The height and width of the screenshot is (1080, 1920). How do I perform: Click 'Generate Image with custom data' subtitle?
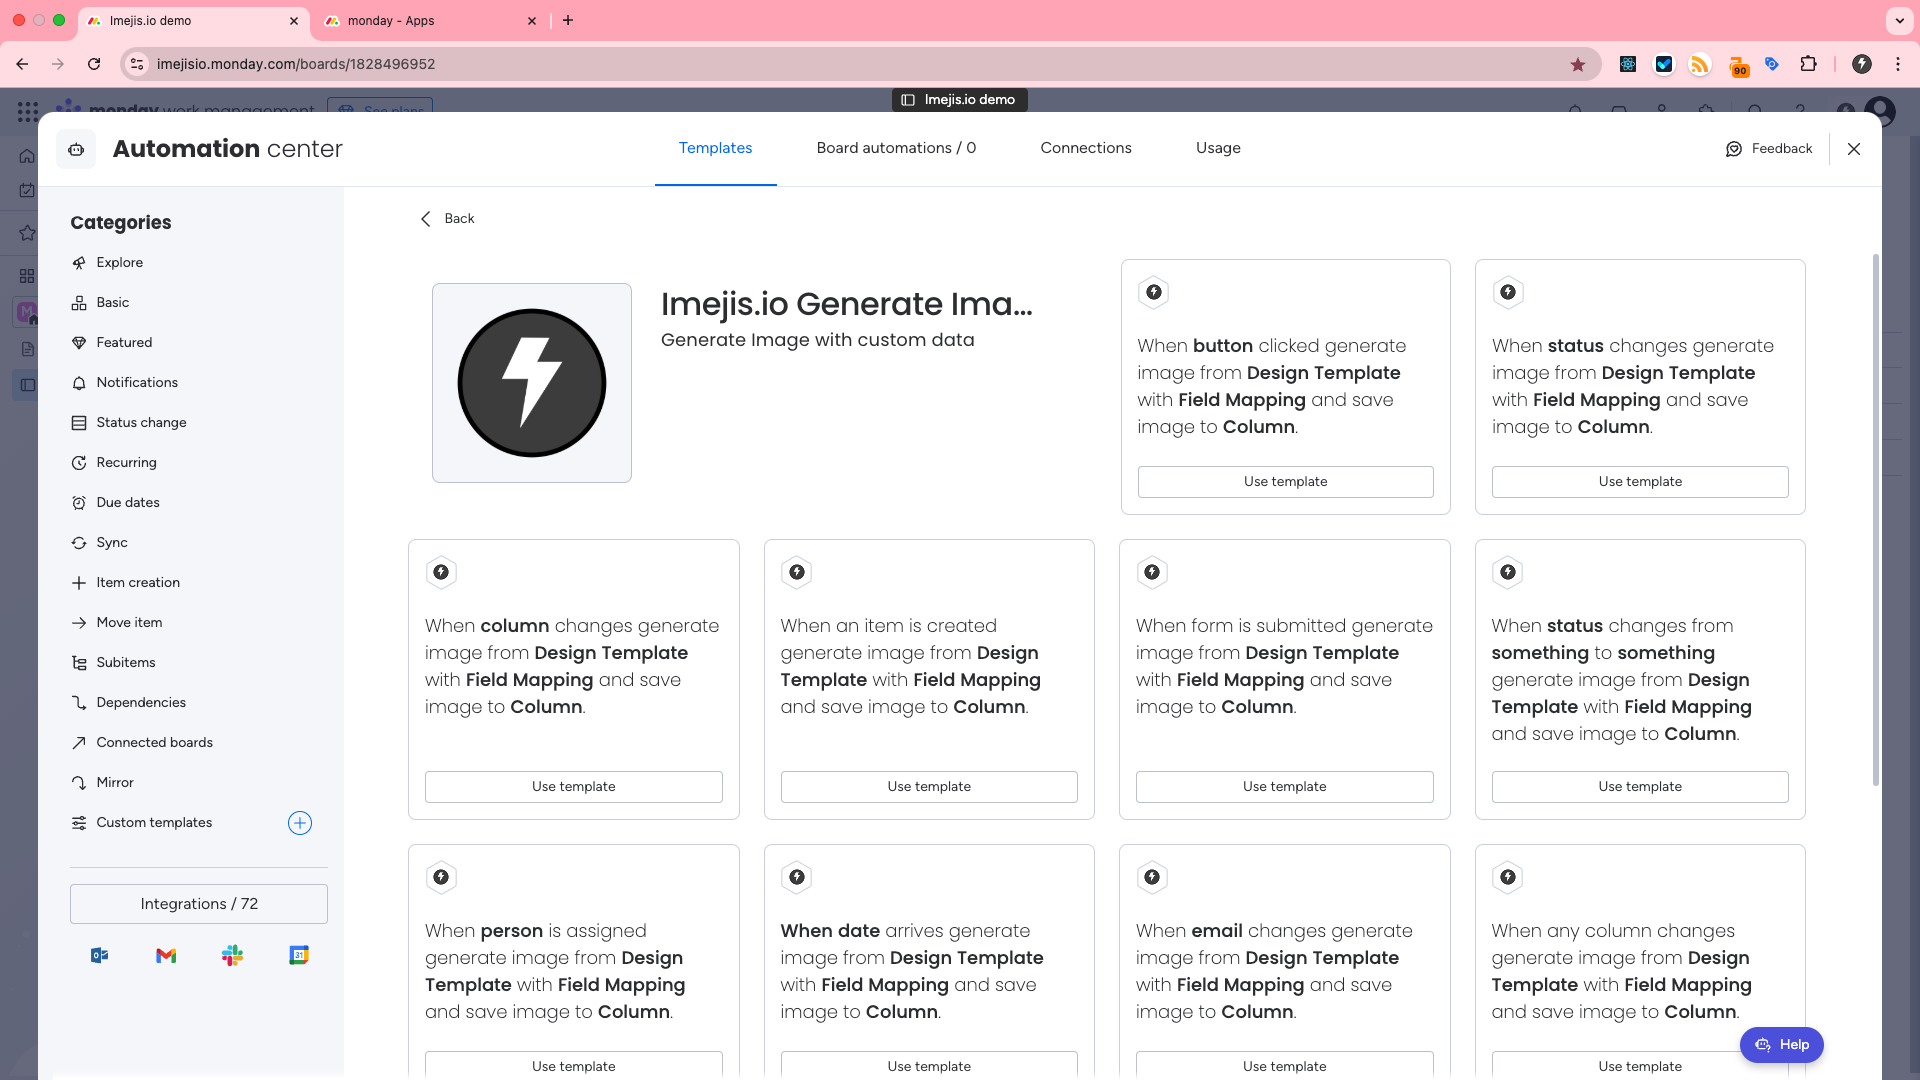tap(817, 340)
